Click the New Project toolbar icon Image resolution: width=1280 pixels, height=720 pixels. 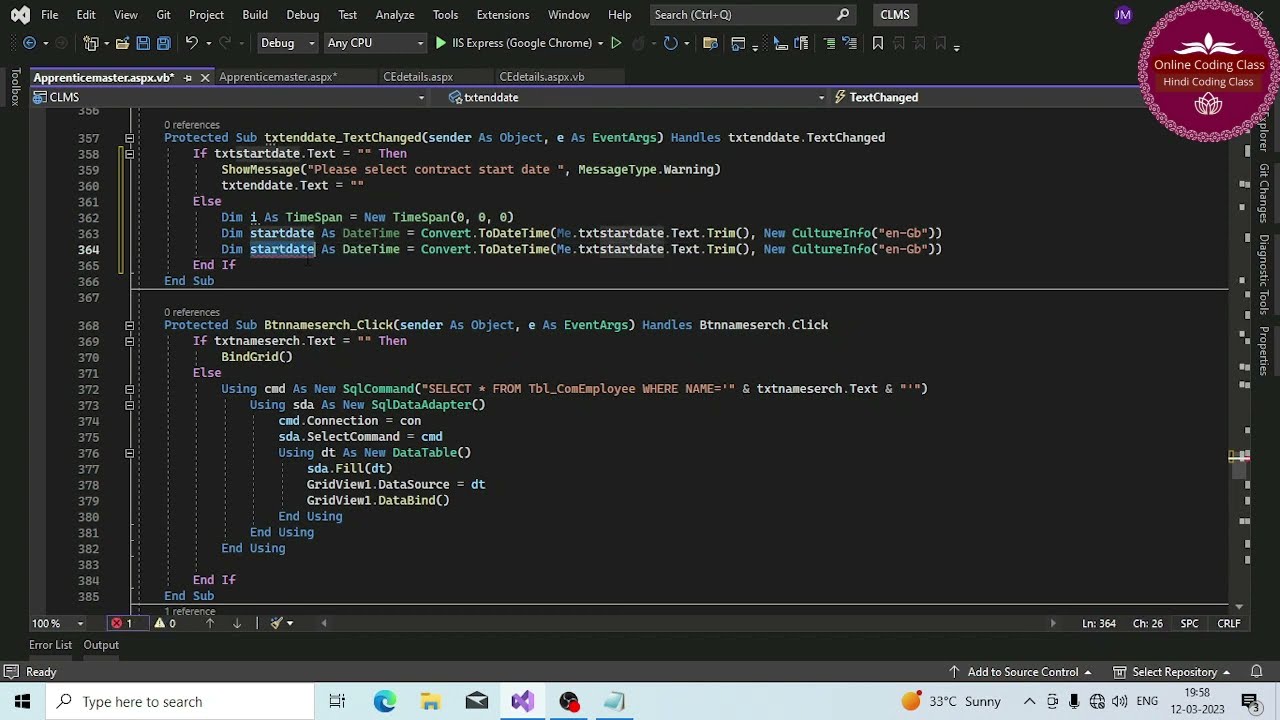tap(91, 43)
